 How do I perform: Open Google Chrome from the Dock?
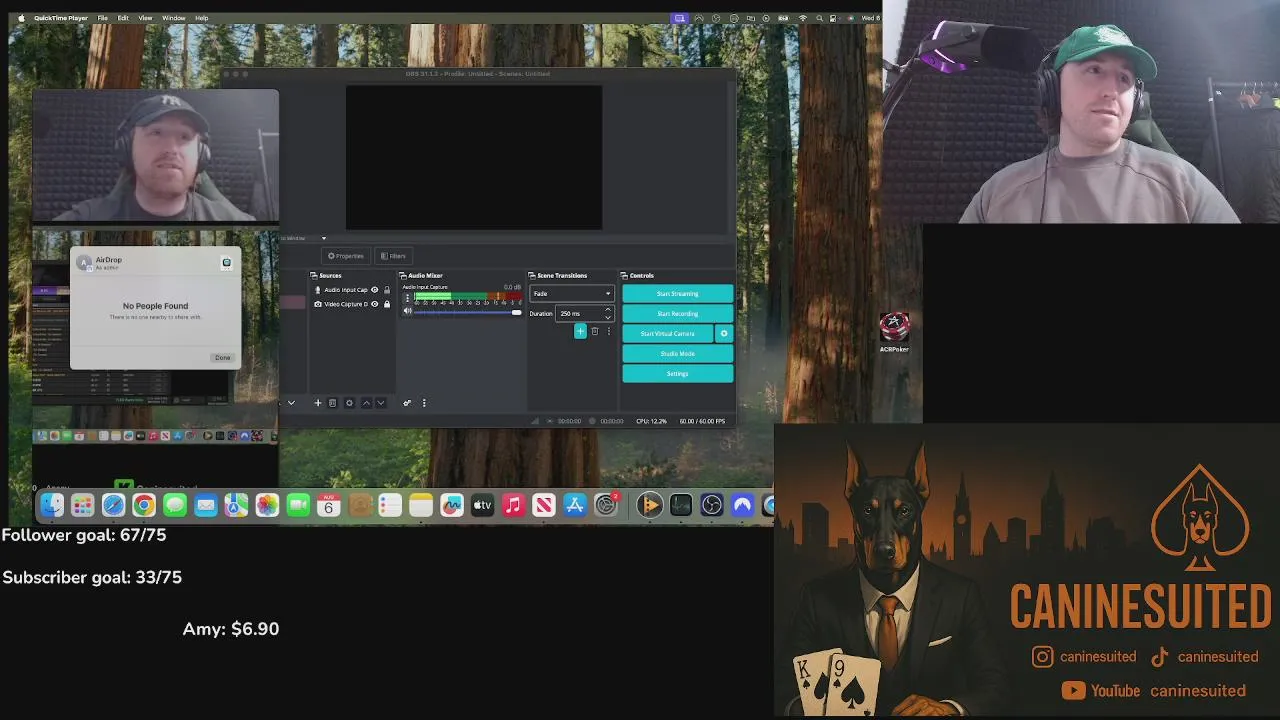coord(144,506)
